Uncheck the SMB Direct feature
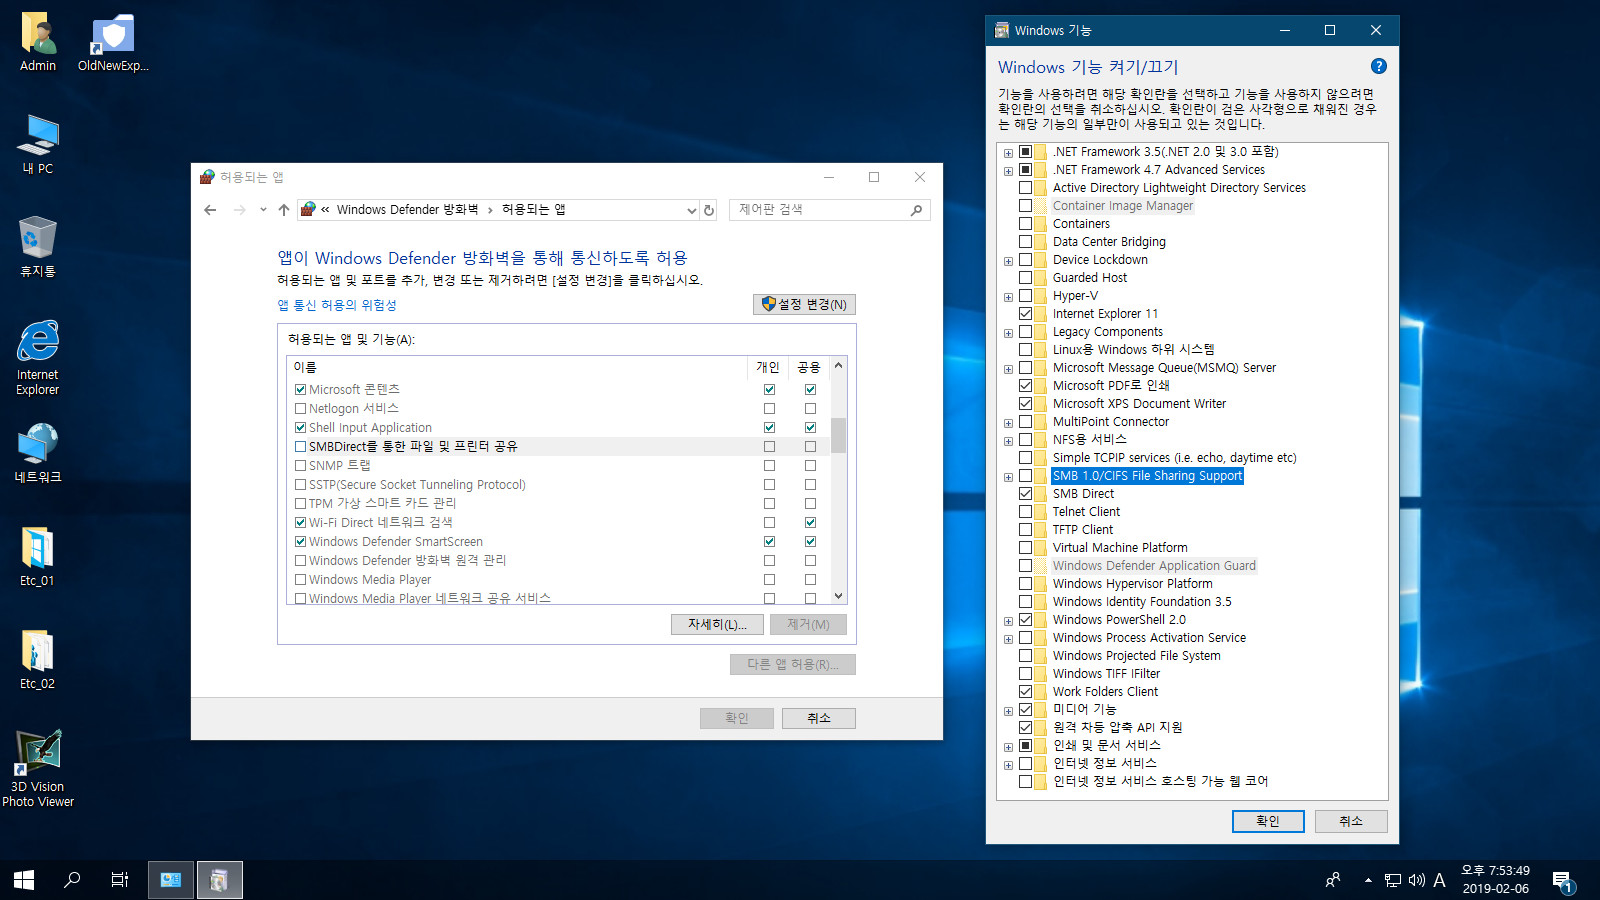The height and width of the screenshot is (900, 1600). pos(1025,494)
